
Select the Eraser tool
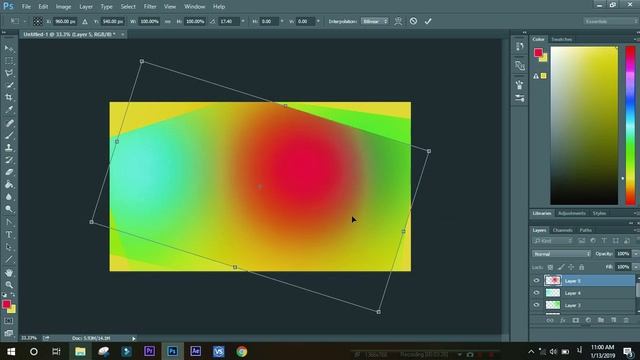click(9, 172)
